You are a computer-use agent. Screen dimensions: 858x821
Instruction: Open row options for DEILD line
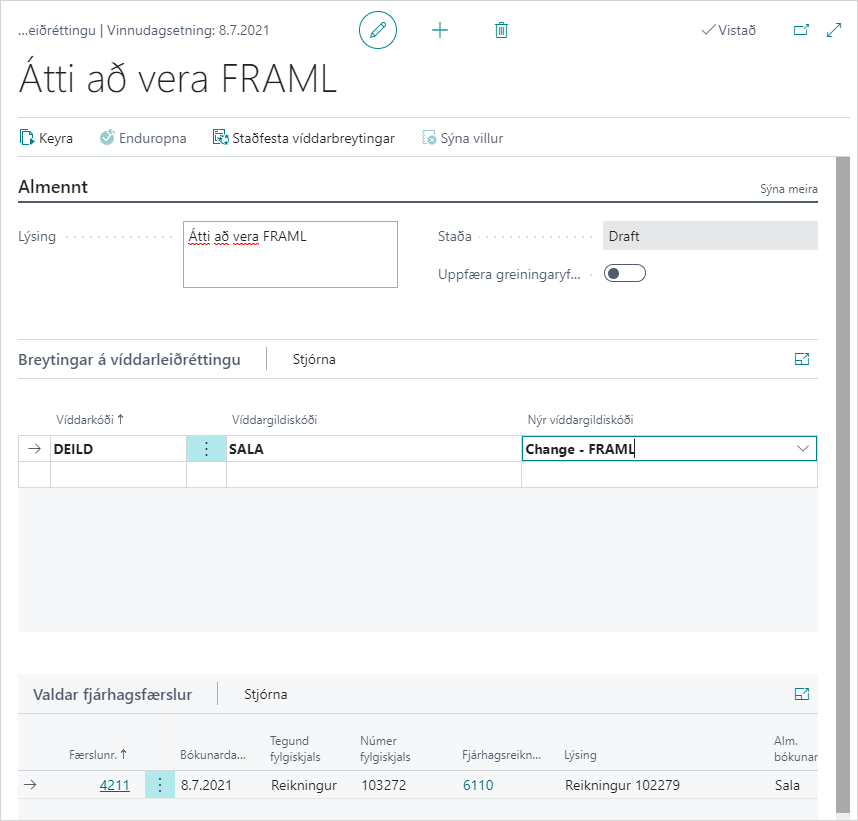click(207, 449)
